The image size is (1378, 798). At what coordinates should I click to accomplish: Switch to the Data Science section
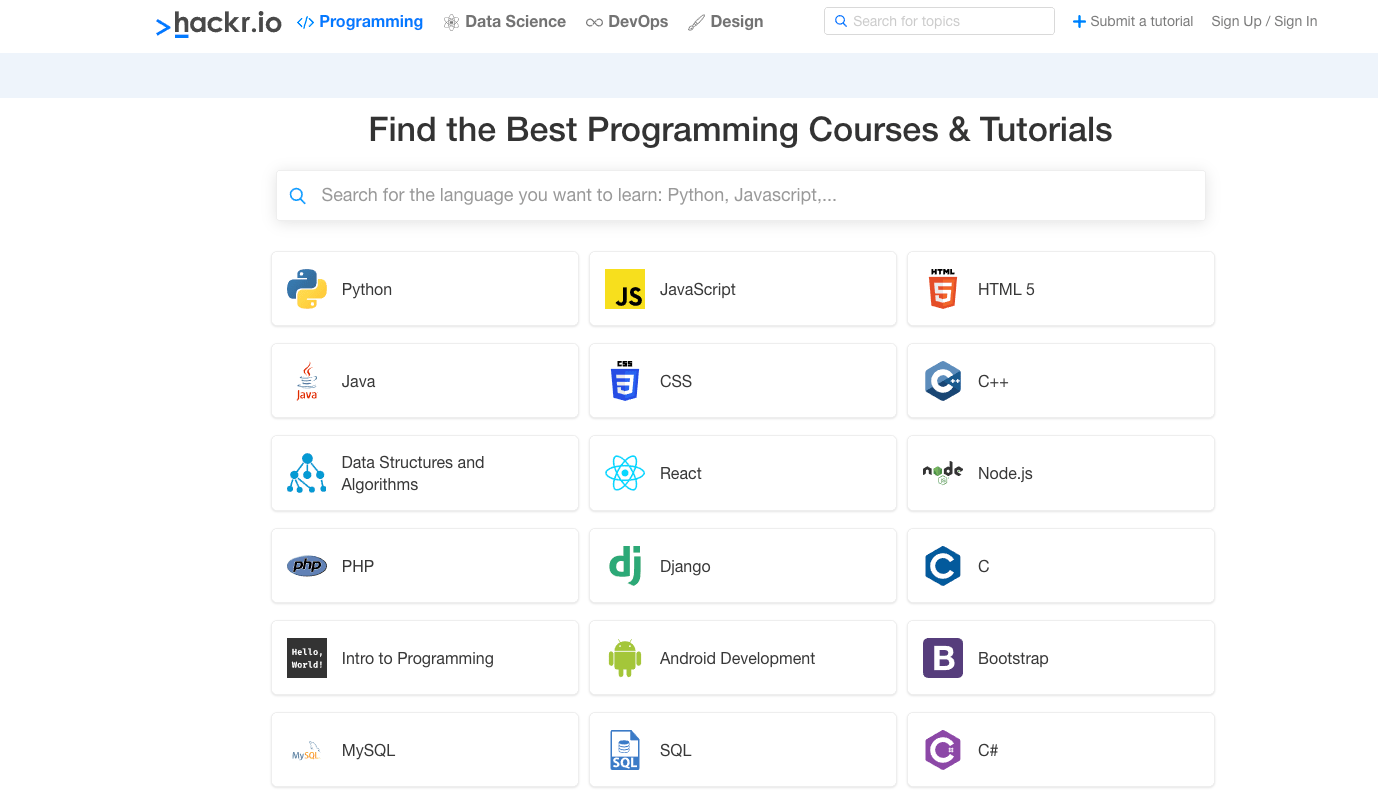click(504, 21)
